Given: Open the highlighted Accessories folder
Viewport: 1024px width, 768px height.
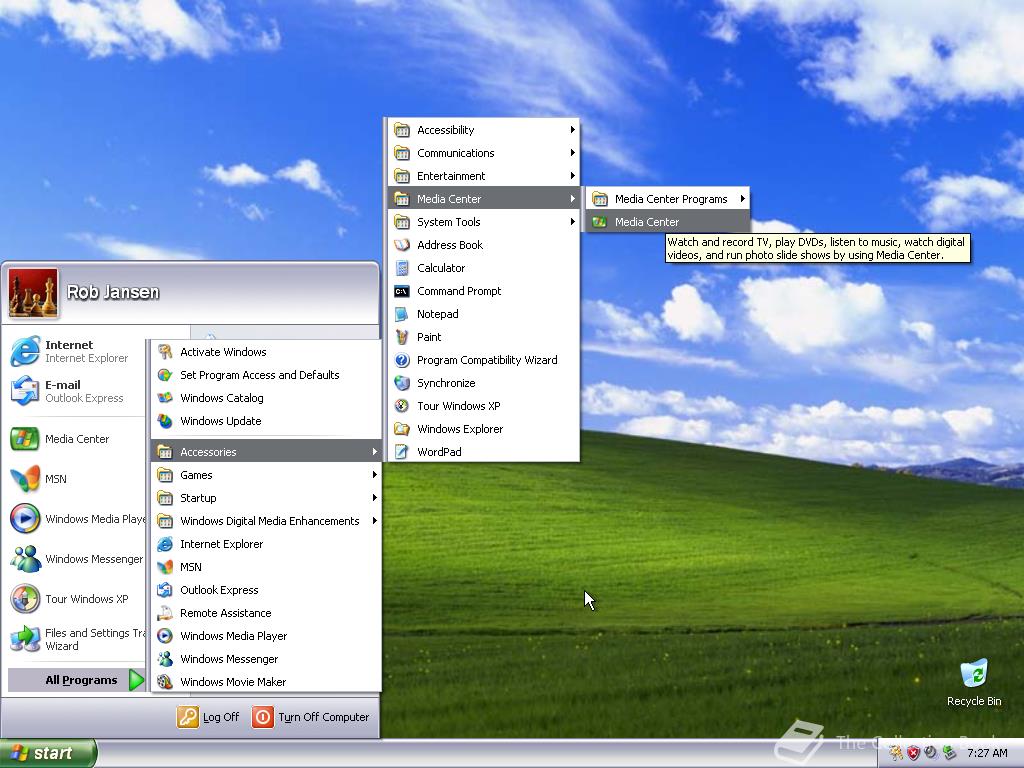Looking at the screenshot, I should pyautogui.click(x=266, y=452).
